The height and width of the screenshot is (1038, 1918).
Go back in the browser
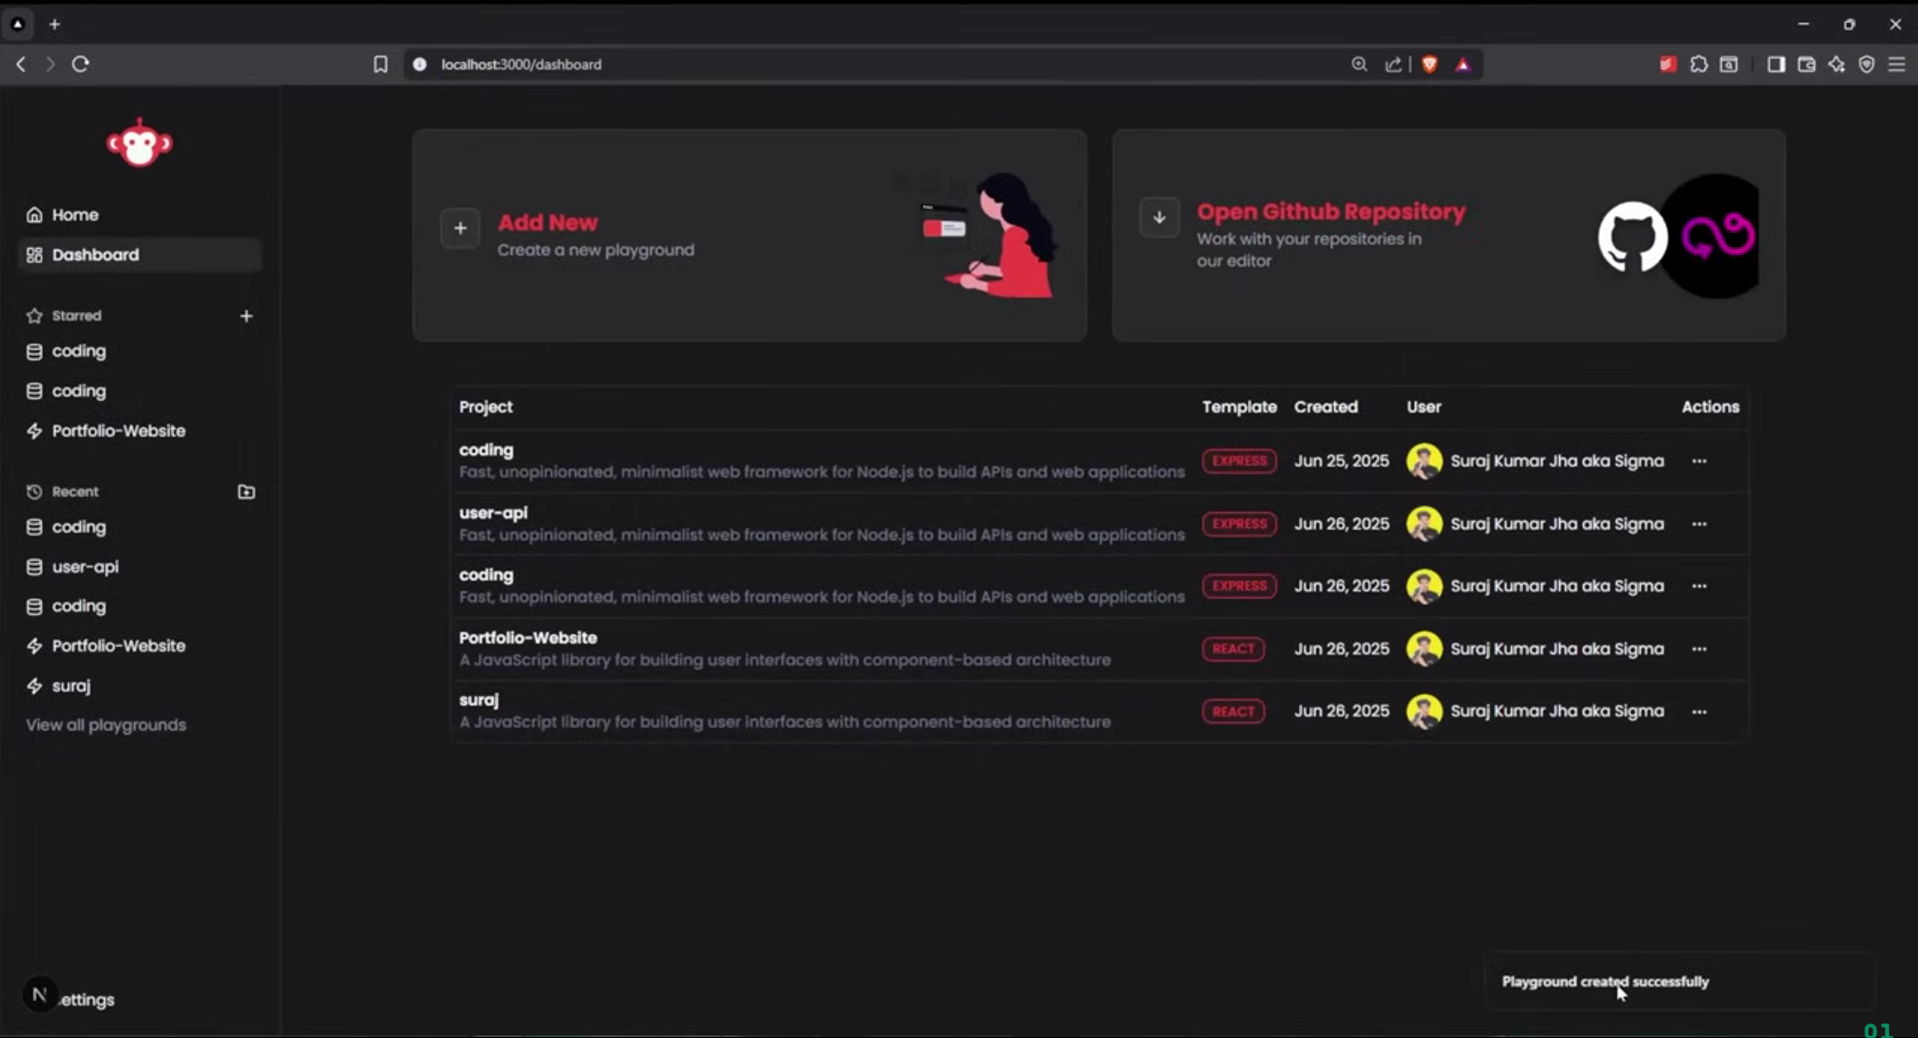(21, 64)
